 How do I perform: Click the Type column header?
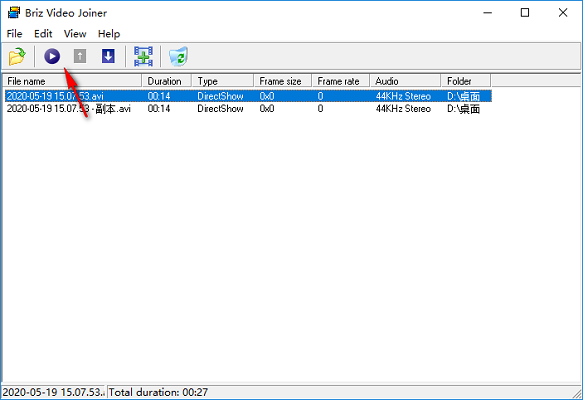coord(223,81)
